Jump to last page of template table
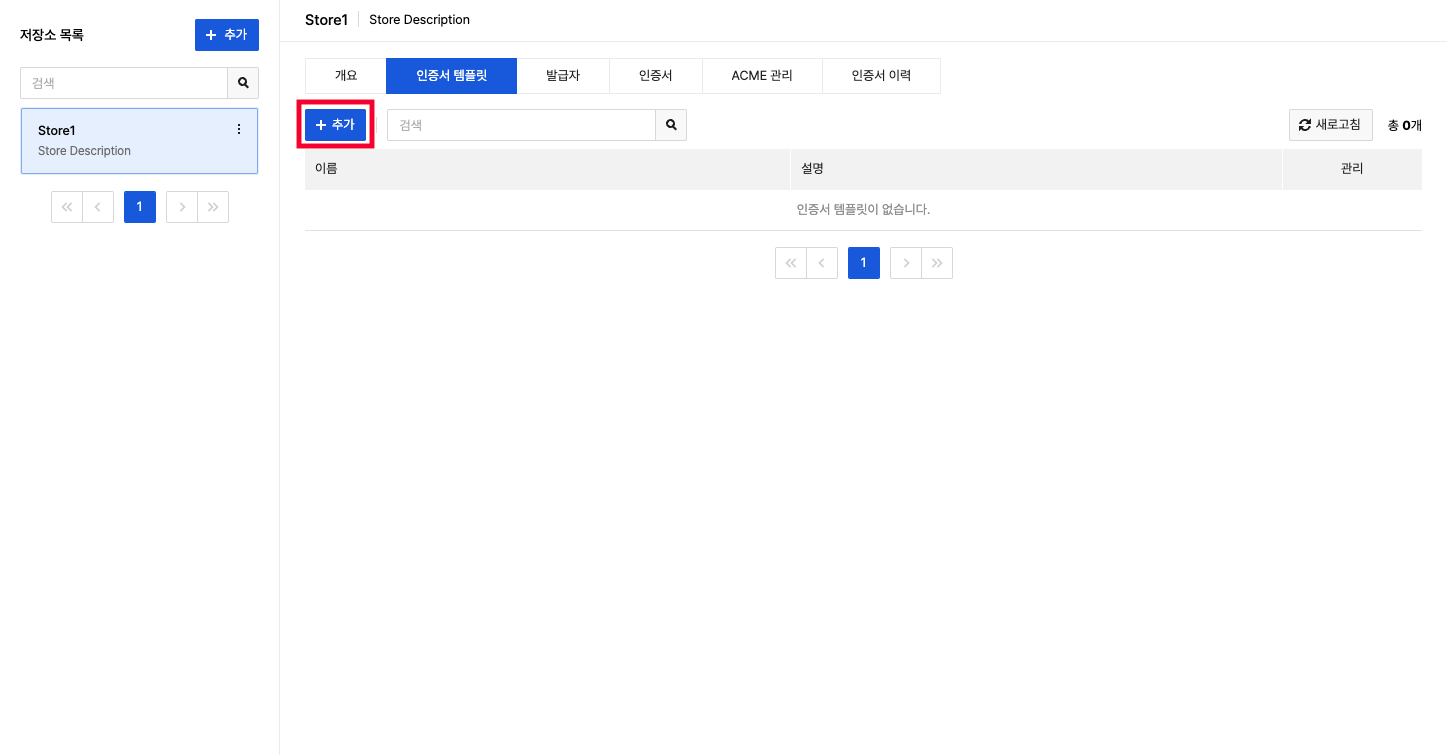 click(x=937, y=263)
